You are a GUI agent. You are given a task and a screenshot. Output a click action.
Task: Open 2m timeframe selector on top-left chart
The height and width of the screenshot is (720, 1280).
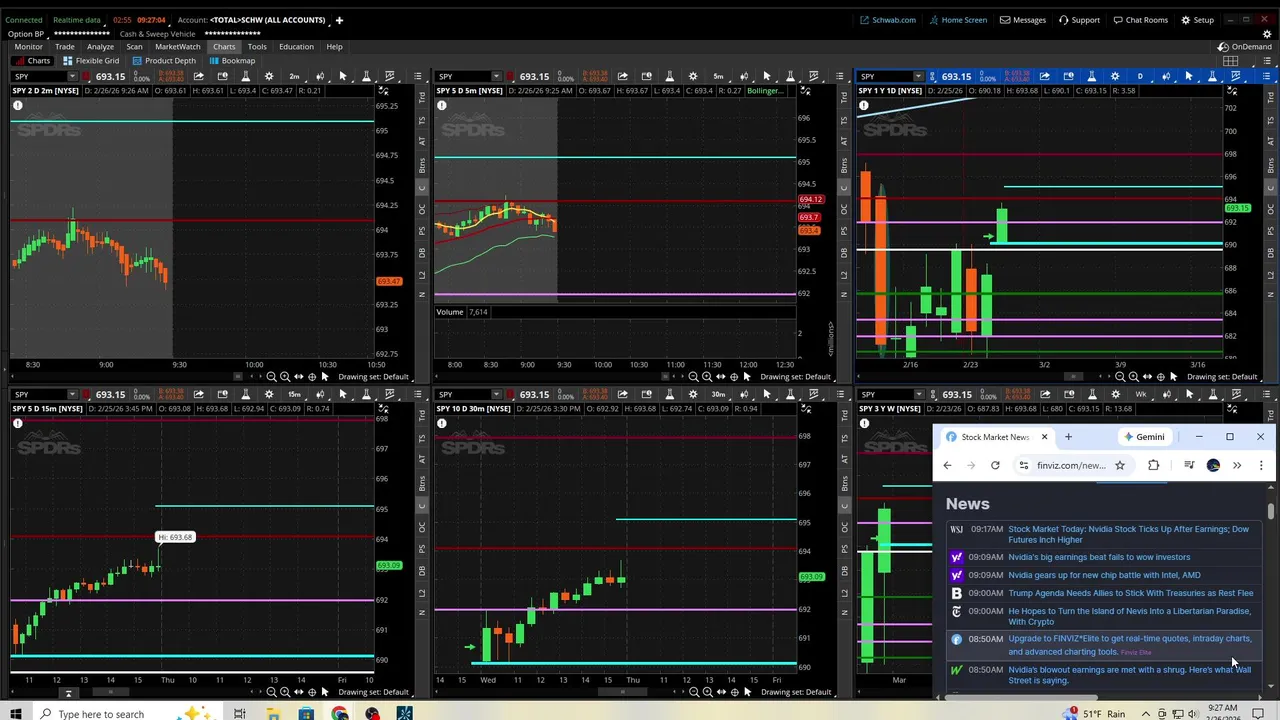[294, 76]
